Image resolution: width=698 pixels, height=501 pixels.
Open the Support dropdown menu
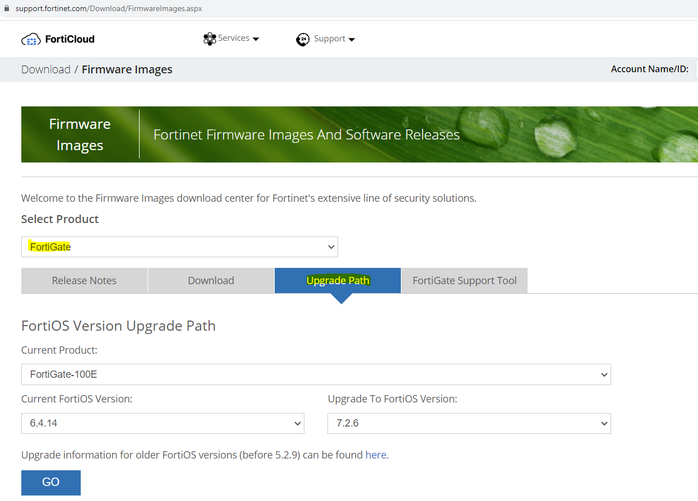point(325,39)
